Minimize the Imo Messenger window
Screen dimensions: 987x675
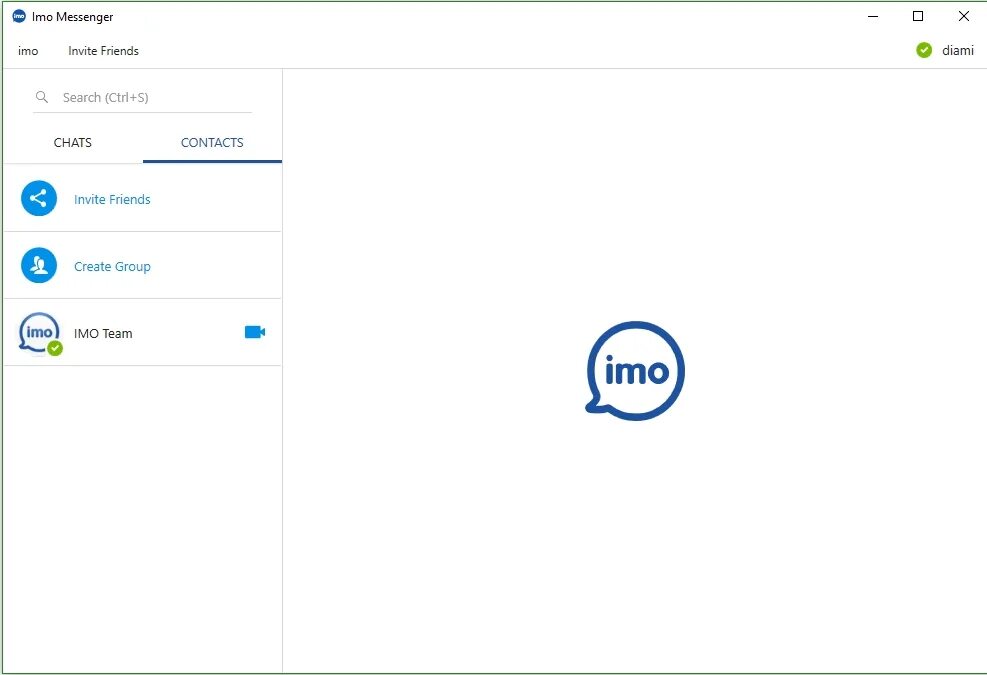coord(873,16)
